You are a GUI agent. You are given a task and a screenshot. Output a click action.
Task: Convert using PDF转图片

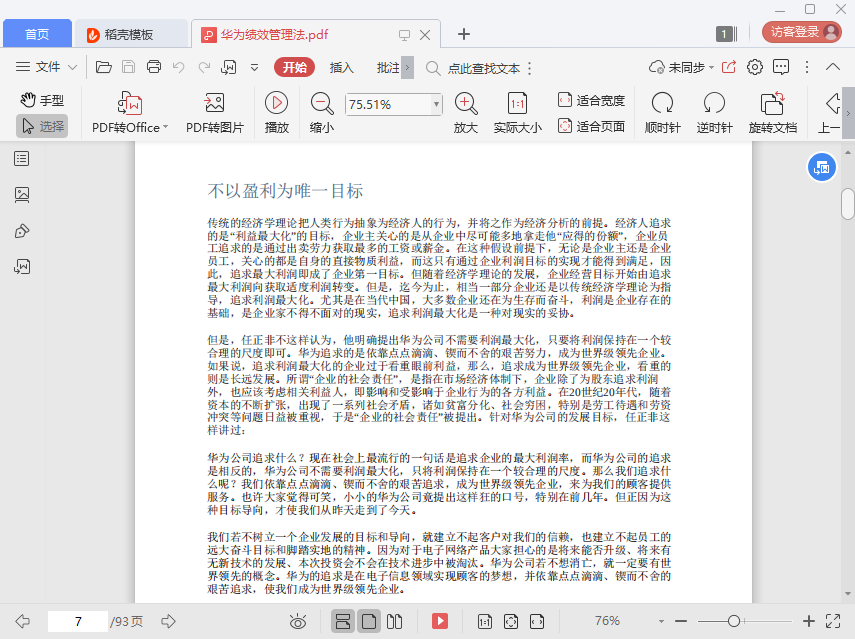pos(215,113)
